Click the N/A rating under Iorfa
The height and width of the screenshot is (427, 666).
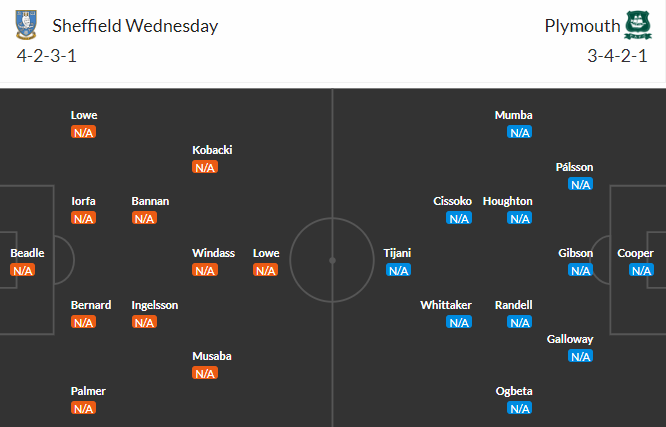coord(83,218)
